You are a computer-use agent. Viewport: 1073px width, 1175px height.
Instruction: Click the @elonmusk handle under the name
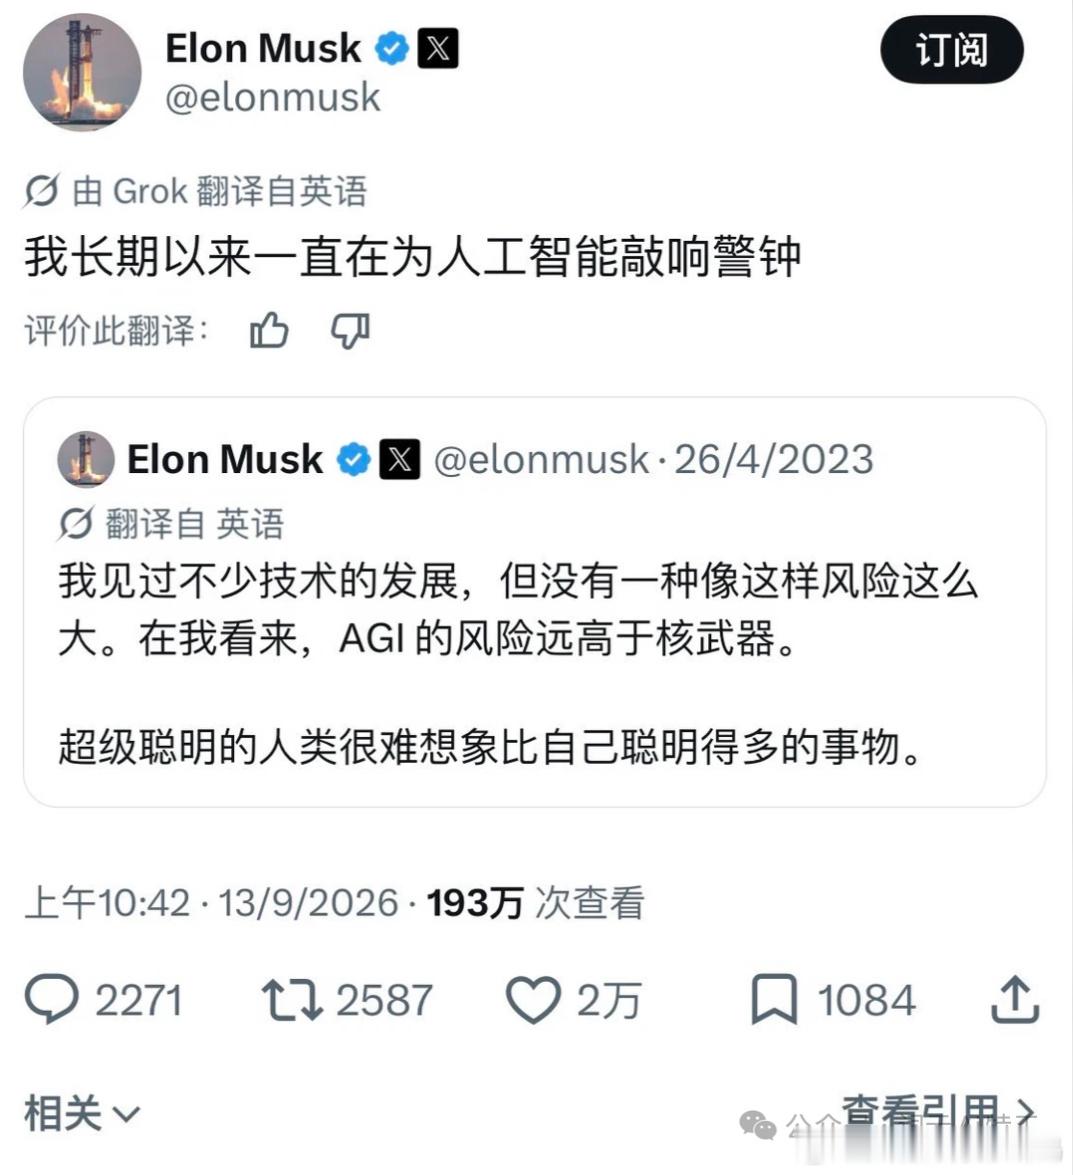tap(273, 97)
